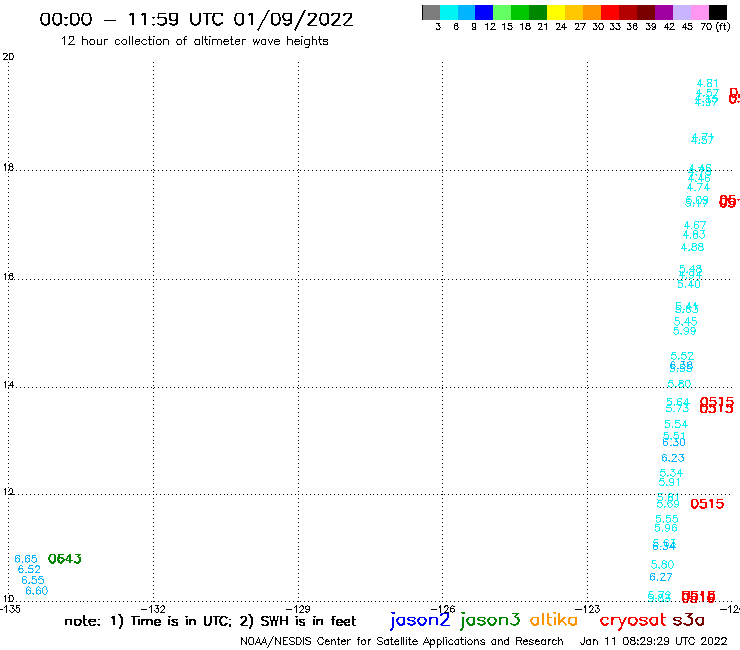Click the cyan swatch in the wave height scale
Image resolution: width=740 pixels, height=650 pixels.
click(x=449, y=12)
